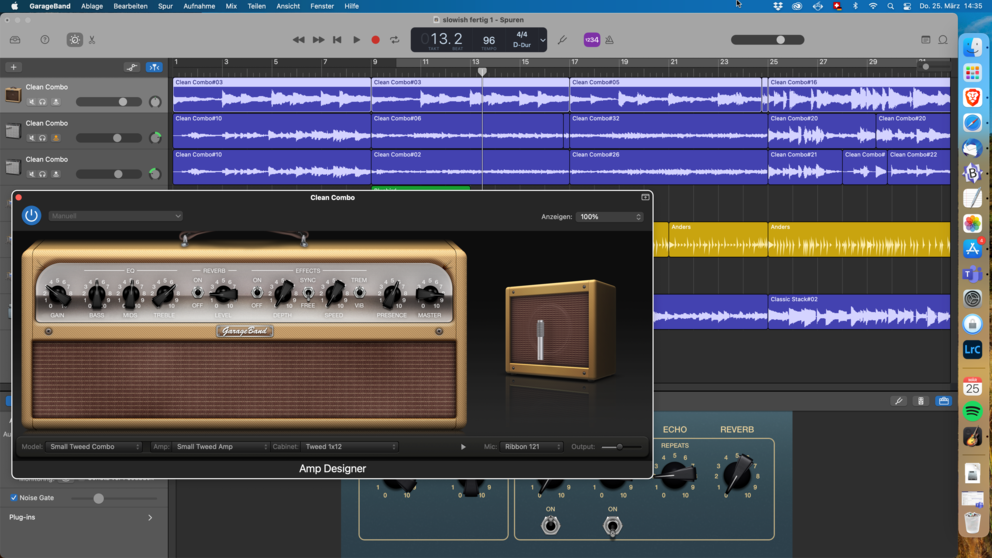Flip the TREM/VIB switch on amp
The width and height of the screenshot is (992, 558).
tap(359, 293)
